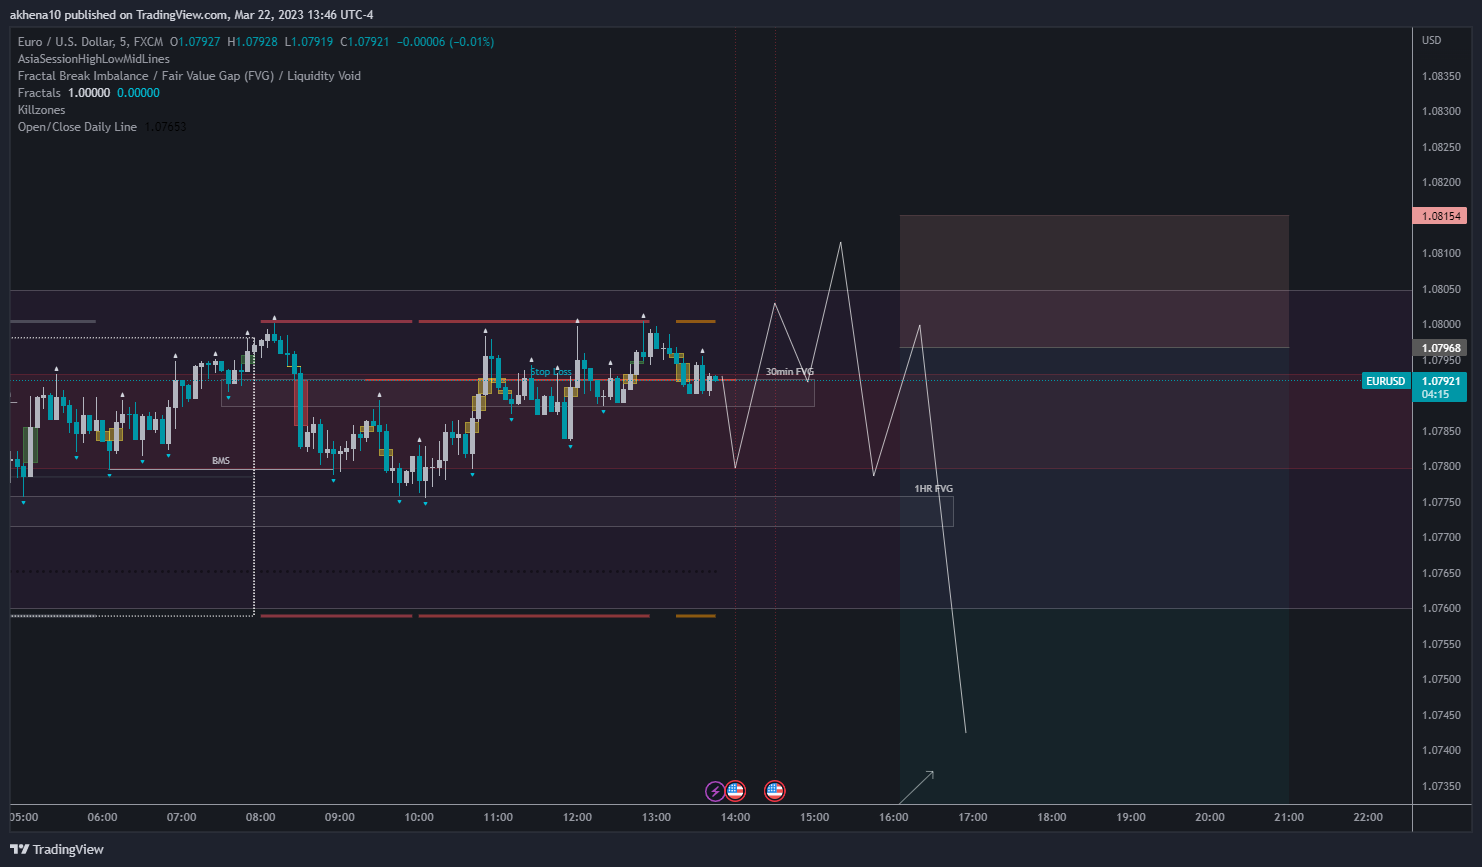Image resolution: width=1482 pixels, height=867 pixels.
Task: Click the 19:00 time axis label
Action: coord(1131,817)
